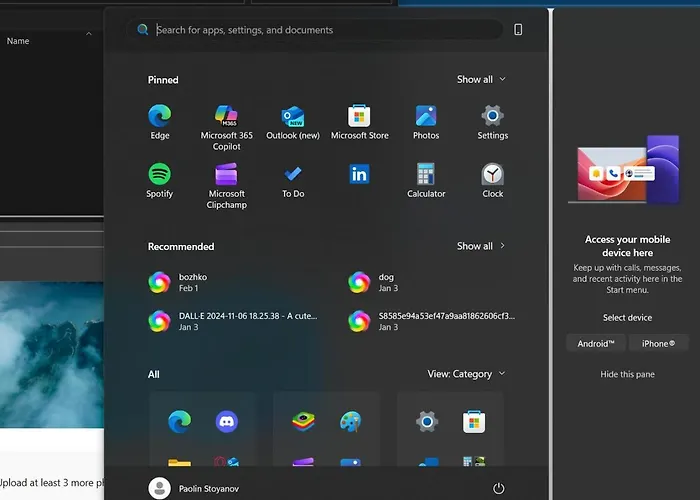Show all recommended items
This screenshot has height=500, width=700.
click(x=481, y=246)
